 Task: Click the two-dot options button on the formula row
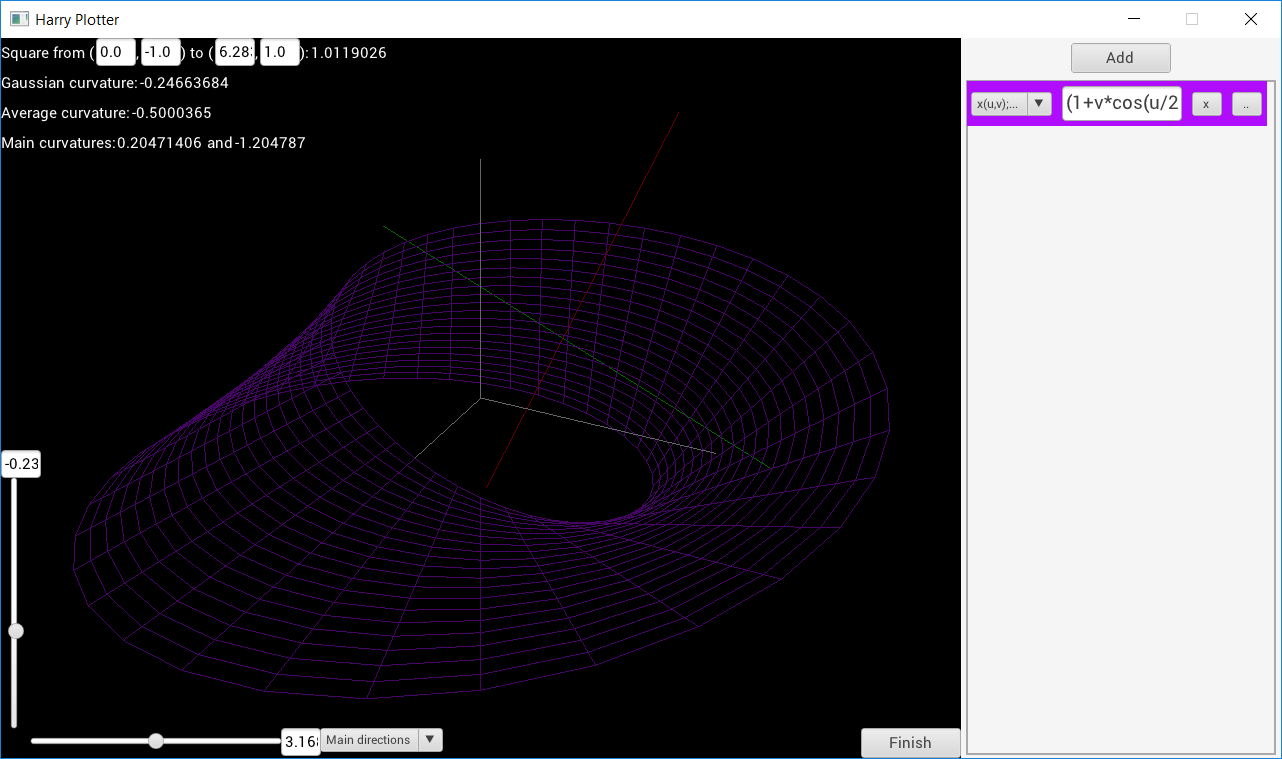click(1246, 104)
